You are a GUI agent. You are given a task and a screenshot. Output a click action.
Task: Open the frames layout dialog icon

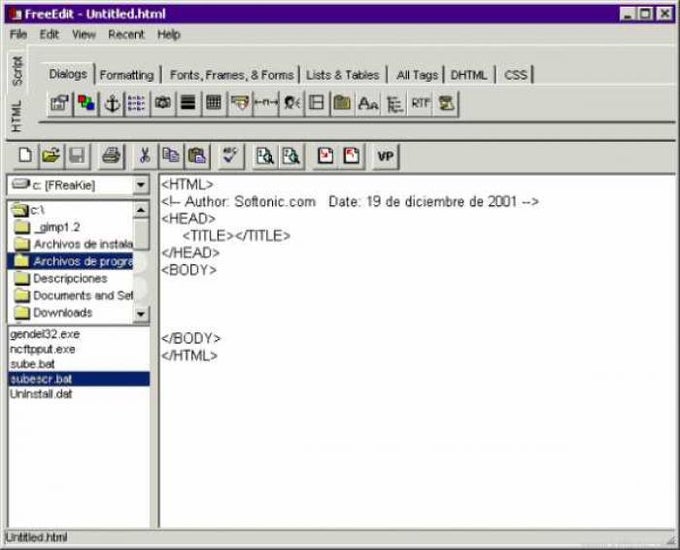pyautogui.click(x=317, y=104)
